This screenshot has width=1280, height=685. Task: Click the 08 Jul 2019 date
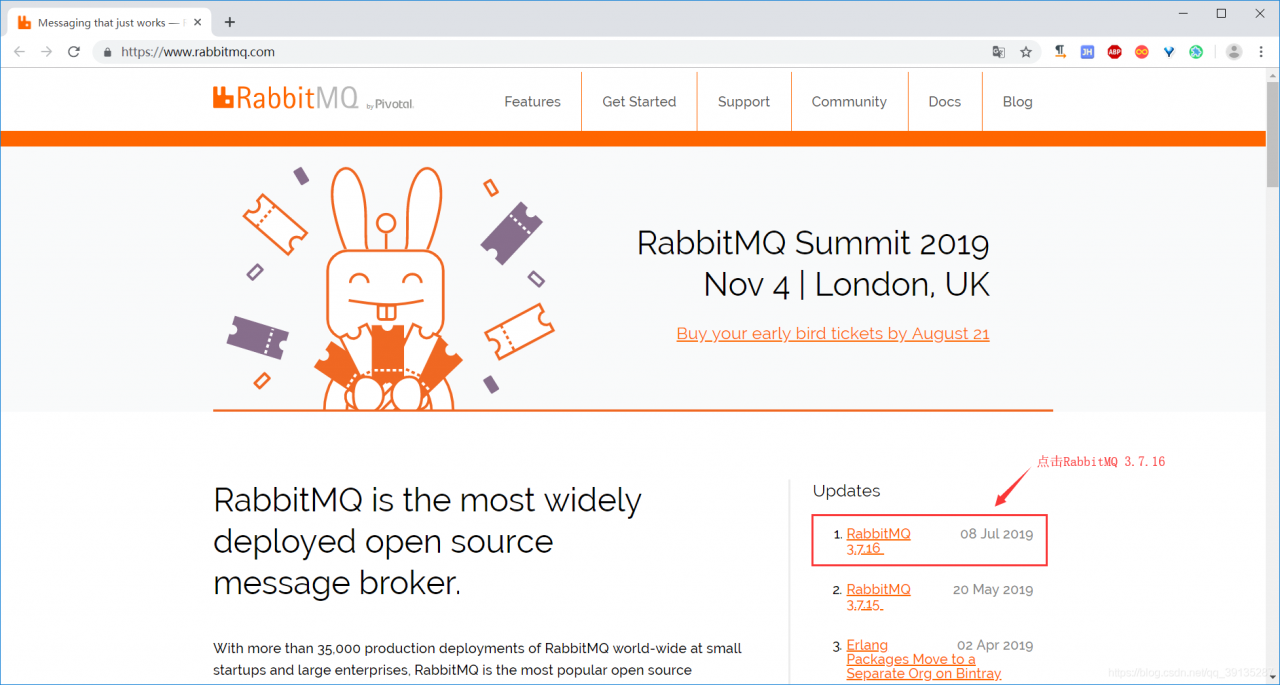(x=996, y=534)
